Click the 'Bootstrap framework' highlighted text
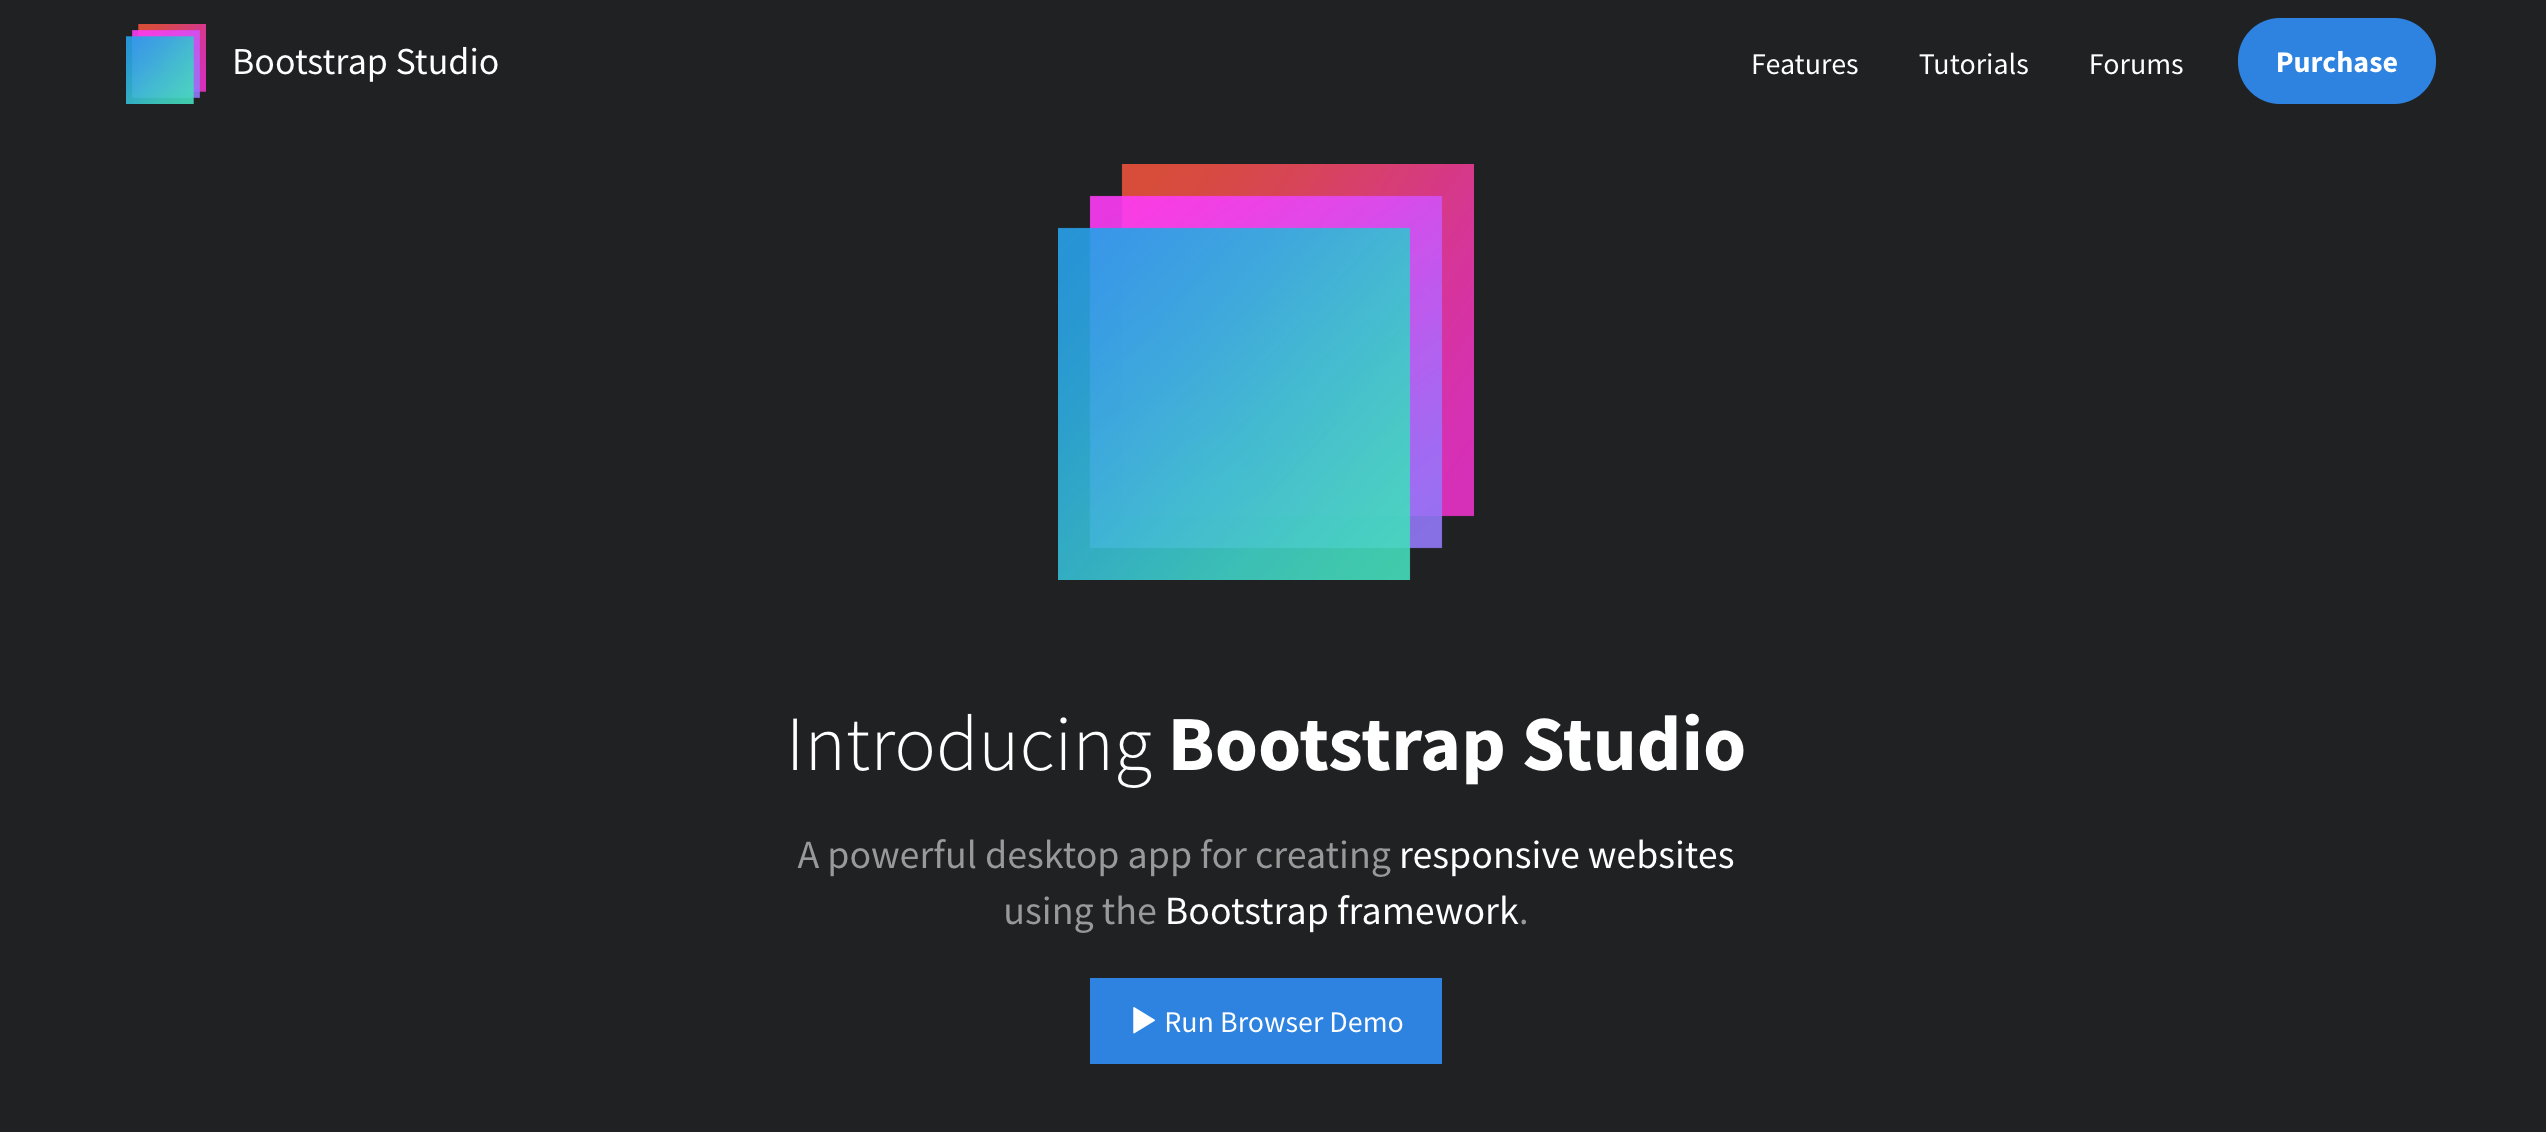Screen dimensions: 2546x1132 point(1341,912)
